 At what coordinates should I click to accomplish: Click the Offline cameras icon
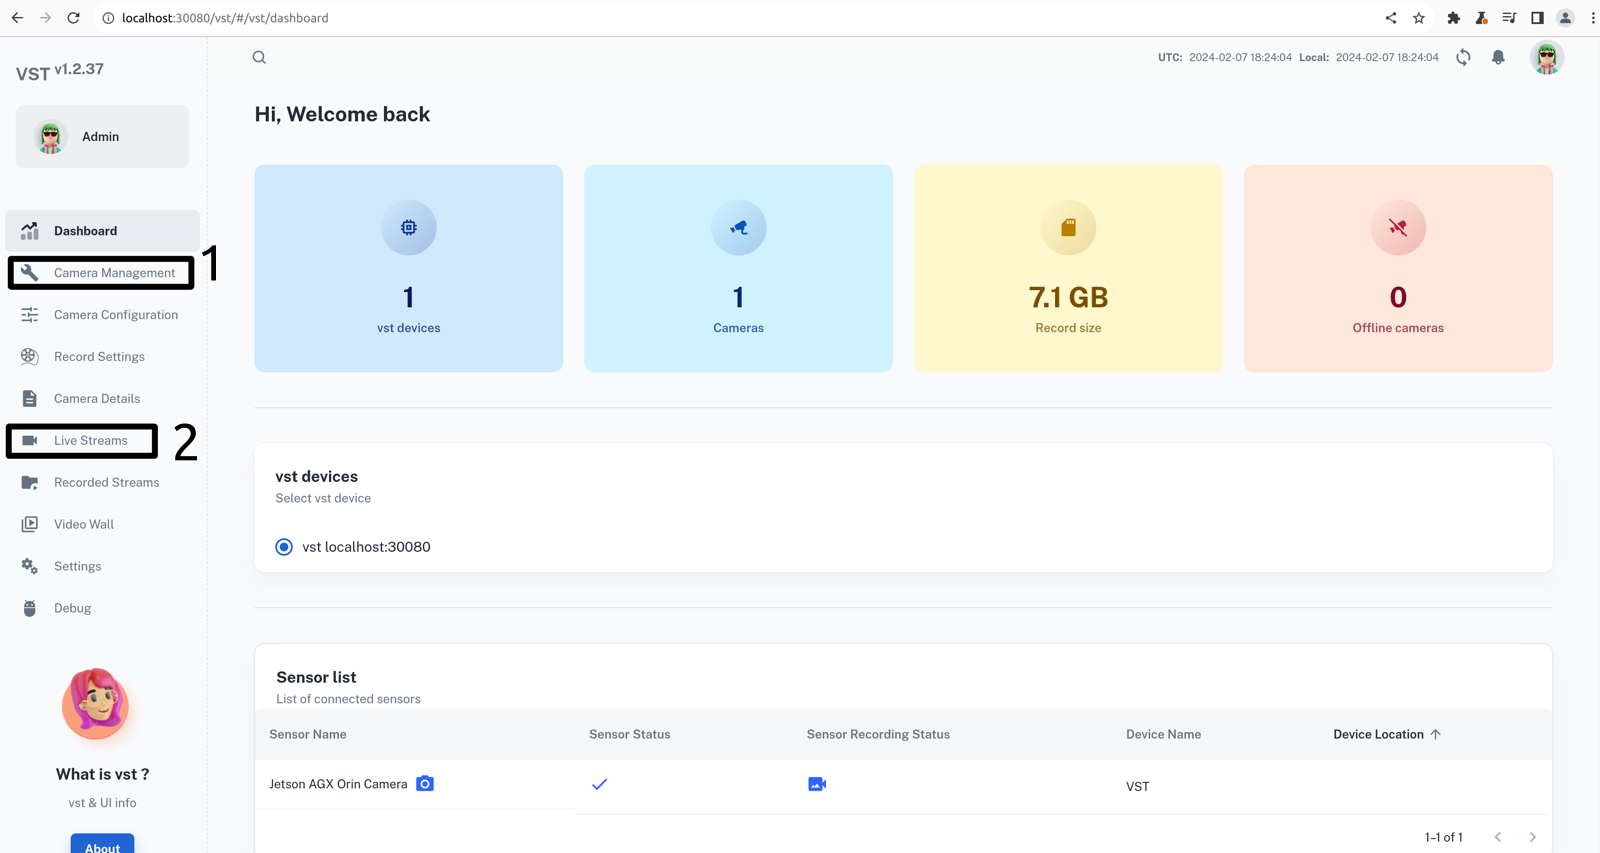click(x=1398, y=228)
